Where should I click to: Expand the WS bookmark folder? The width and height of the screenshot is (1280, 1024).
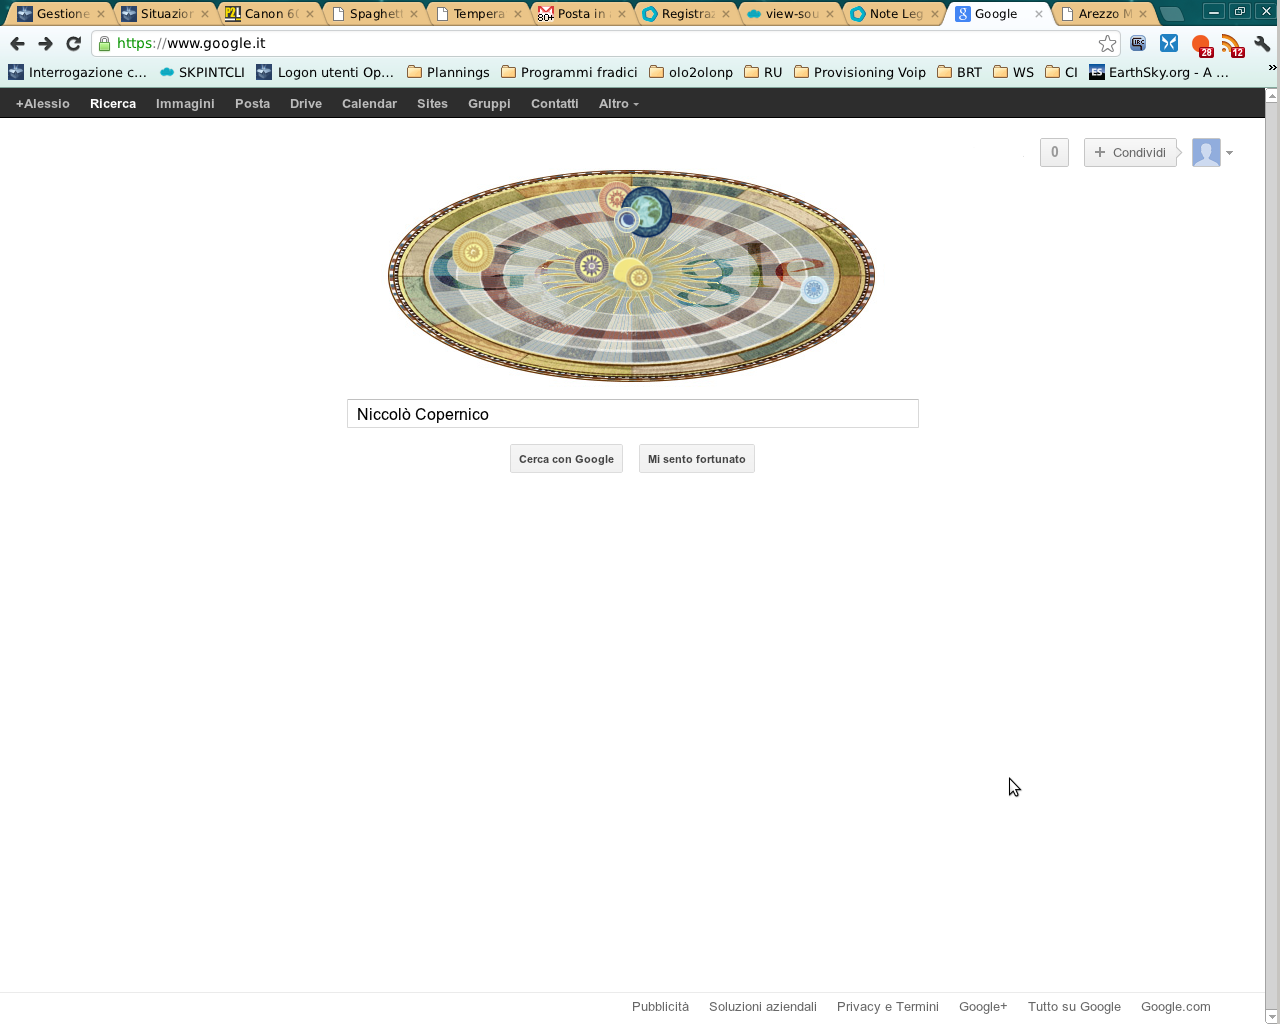click(1013, 72)
